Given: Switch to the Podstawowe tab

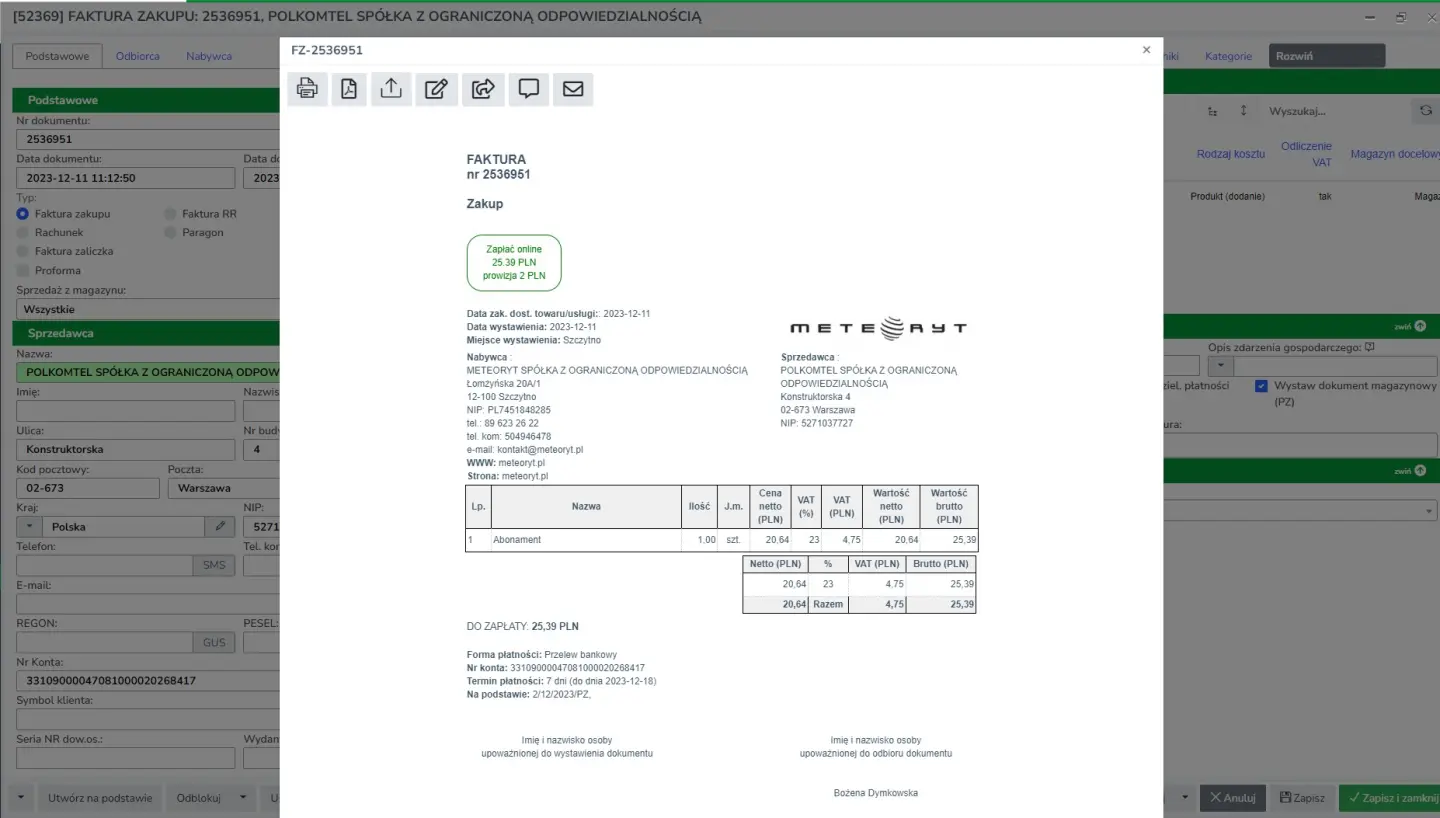Looking at the screenshot, I should click(x=57, y=56).
